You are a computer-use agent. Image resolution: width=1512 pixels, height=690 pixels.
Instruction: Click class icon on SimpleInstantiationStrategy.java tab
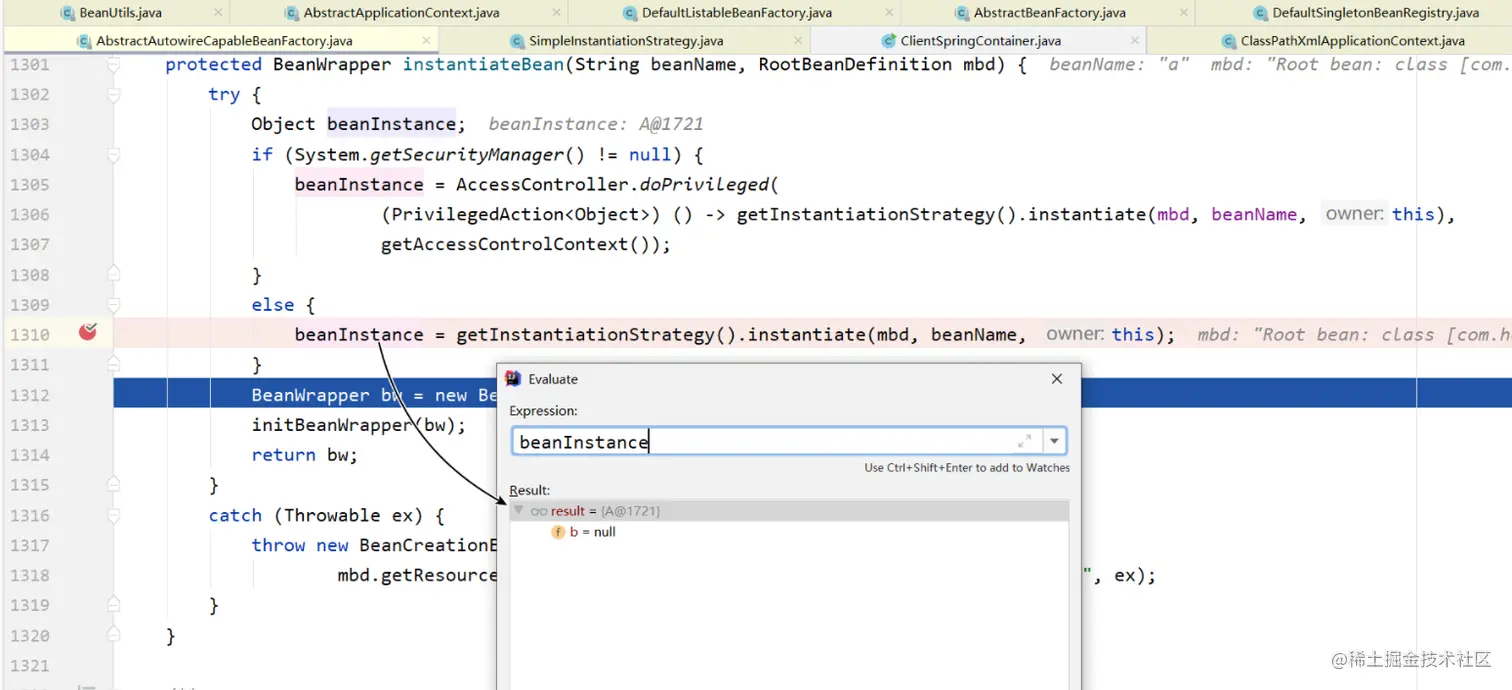[517, 41]
